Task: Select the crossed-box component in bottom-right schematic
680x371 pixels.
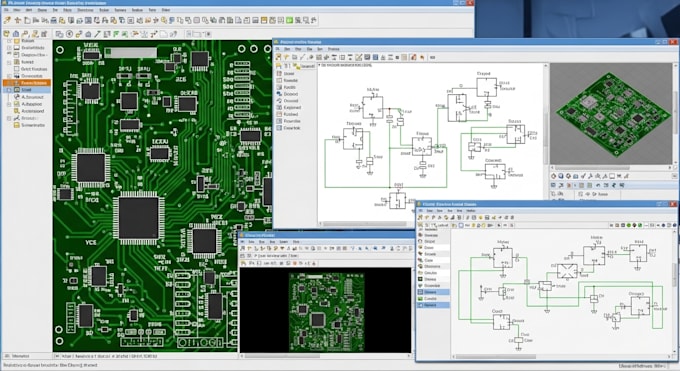Action: tap(567, 271)
